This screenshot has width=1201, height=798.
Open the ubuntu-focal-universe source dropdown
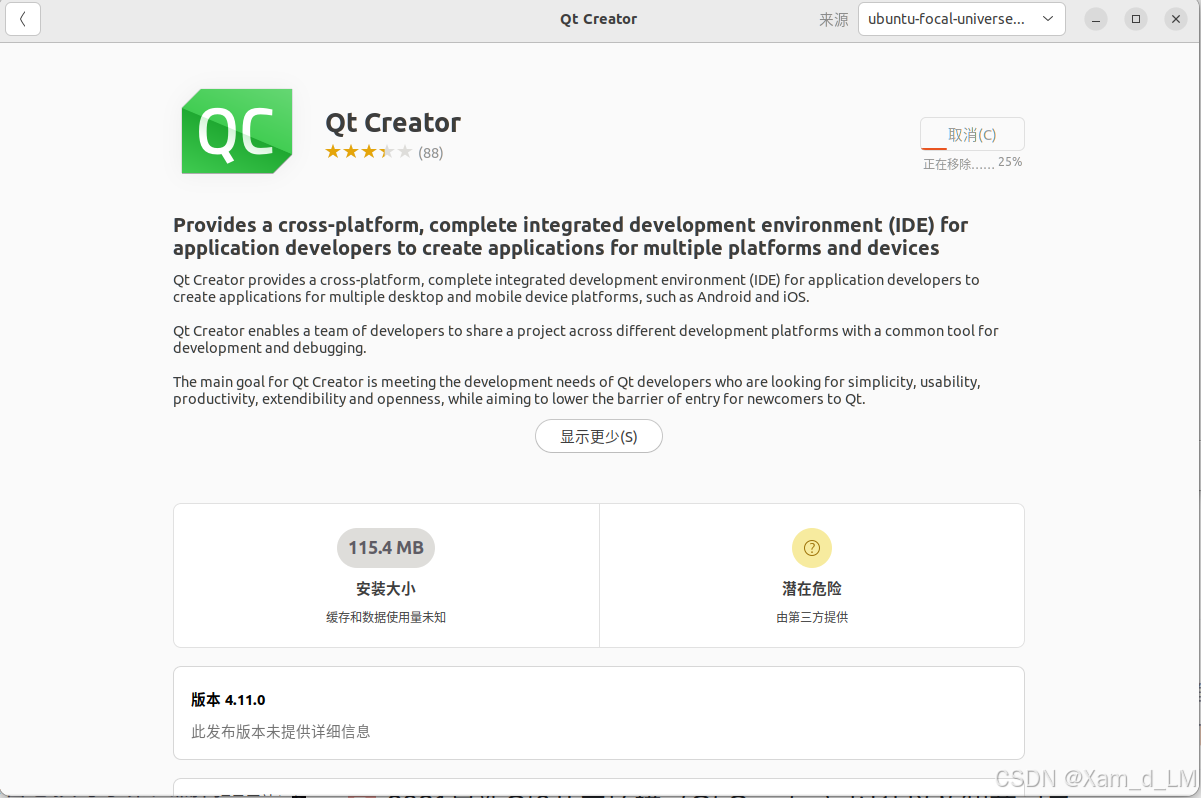click(961, 19)
